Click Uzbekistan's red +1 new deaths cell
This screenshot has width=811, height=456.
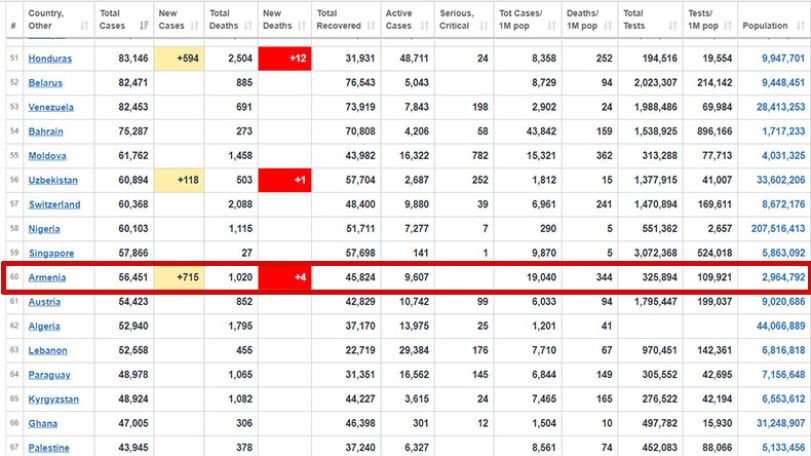[x=284, y=180]
